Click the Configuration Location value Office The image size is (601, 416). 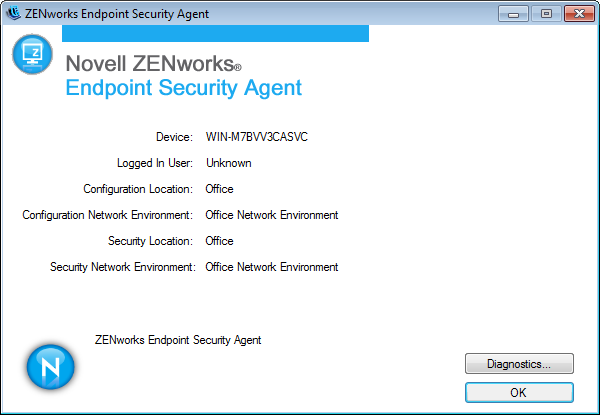coord(219,189)
